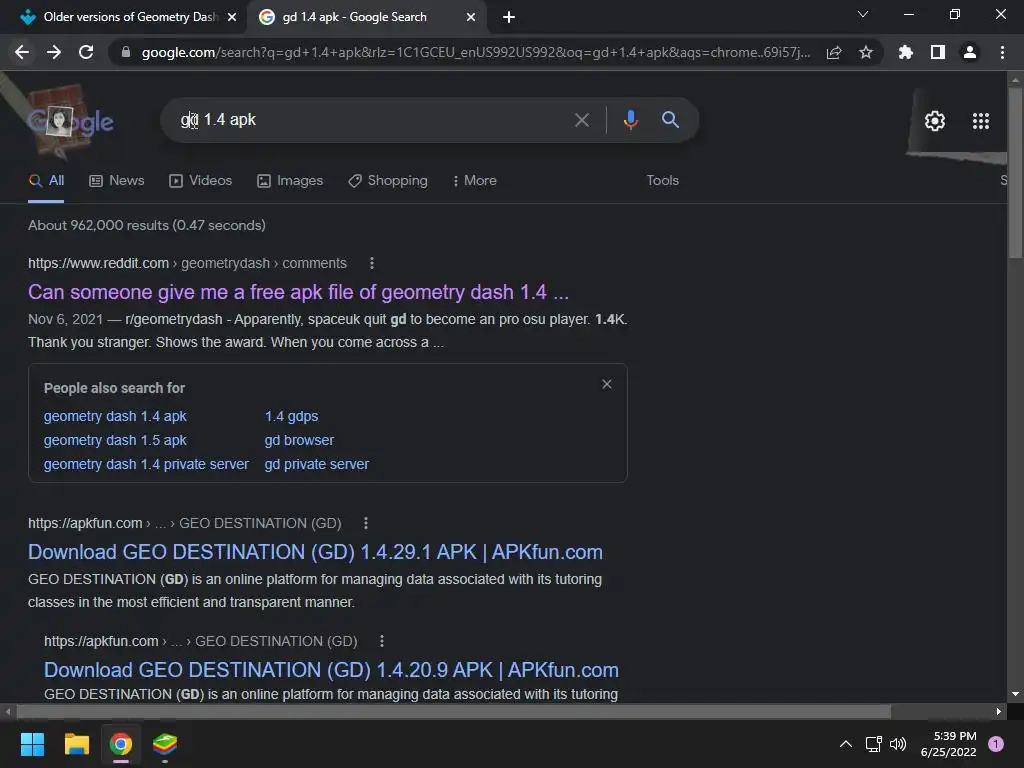Open the tab search chevron
The image size is (1024, 768).
(863, 14)
